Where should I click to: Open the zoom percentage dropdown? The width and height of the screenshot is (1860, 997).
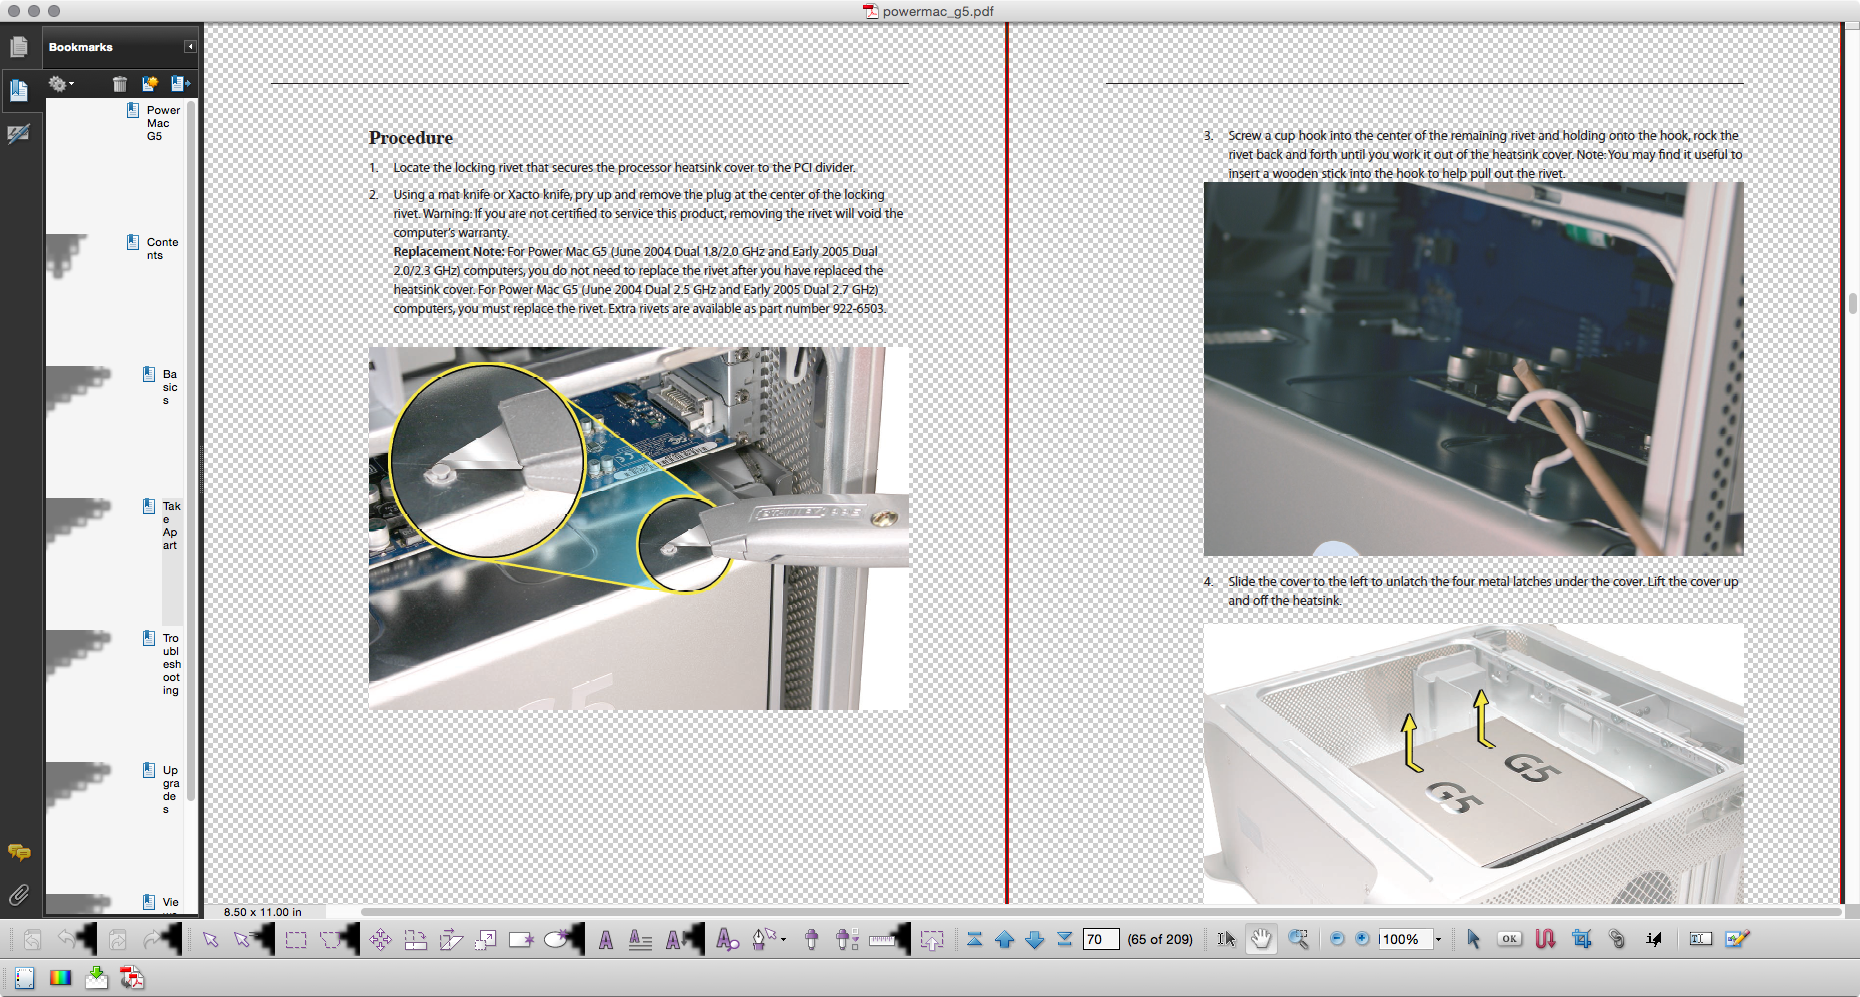(1438, 939)
